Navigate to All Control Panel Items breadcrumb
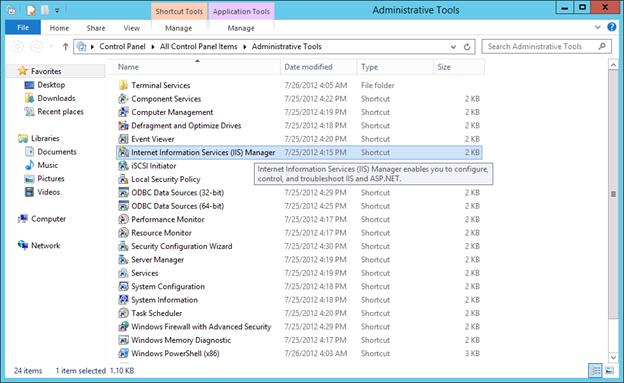 tap(199, 47)
